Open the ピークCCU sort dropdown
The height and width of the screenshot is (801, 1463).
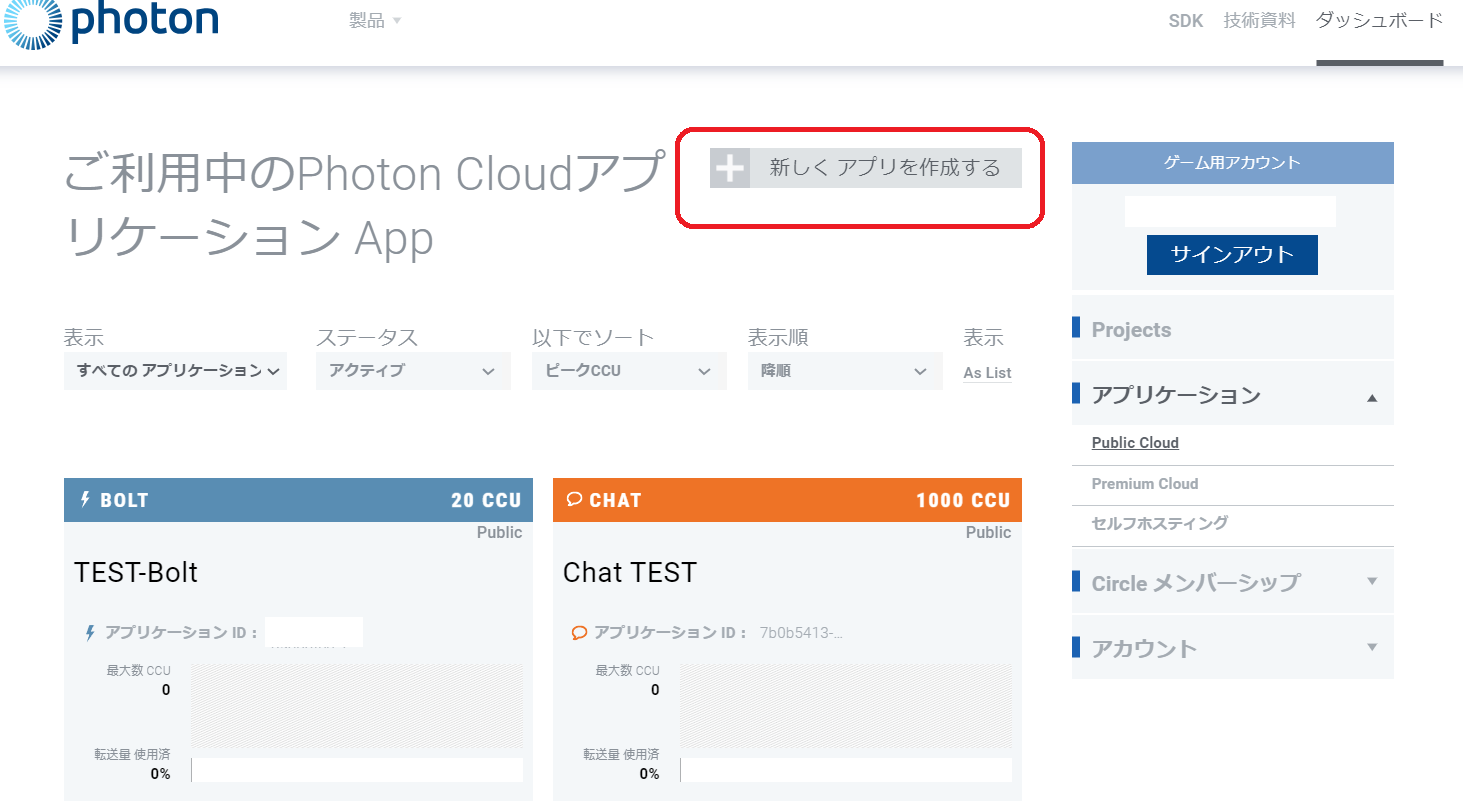[x=629, y=371]
